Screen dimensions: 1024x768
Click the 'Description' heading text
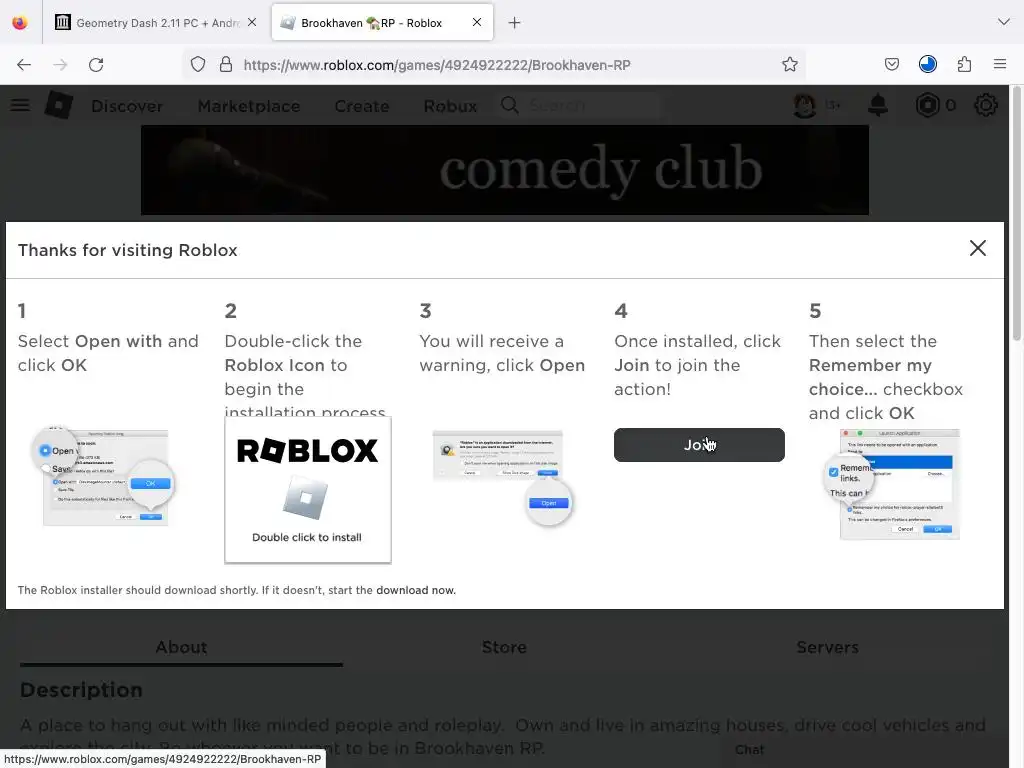(81, 690)
